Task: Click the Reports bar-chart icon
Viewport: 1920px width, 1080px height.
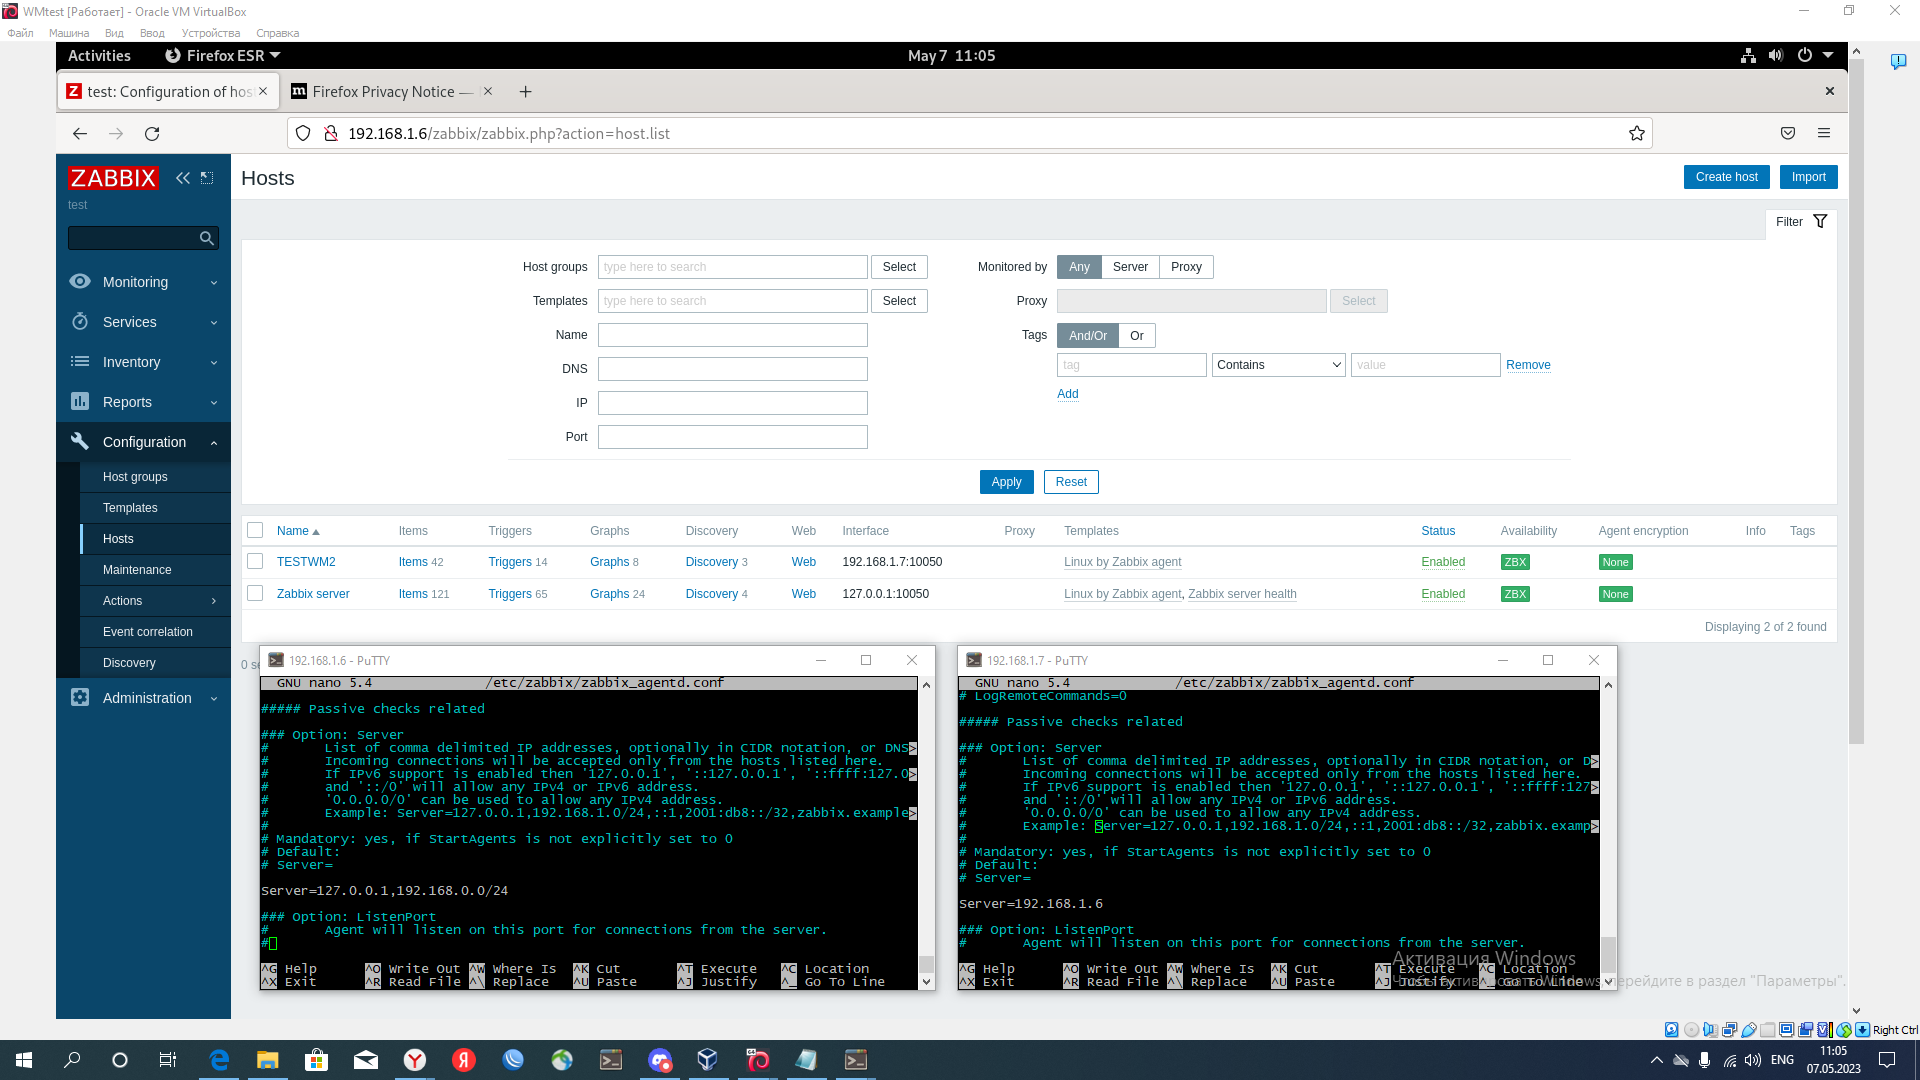Action: [80, 401]
